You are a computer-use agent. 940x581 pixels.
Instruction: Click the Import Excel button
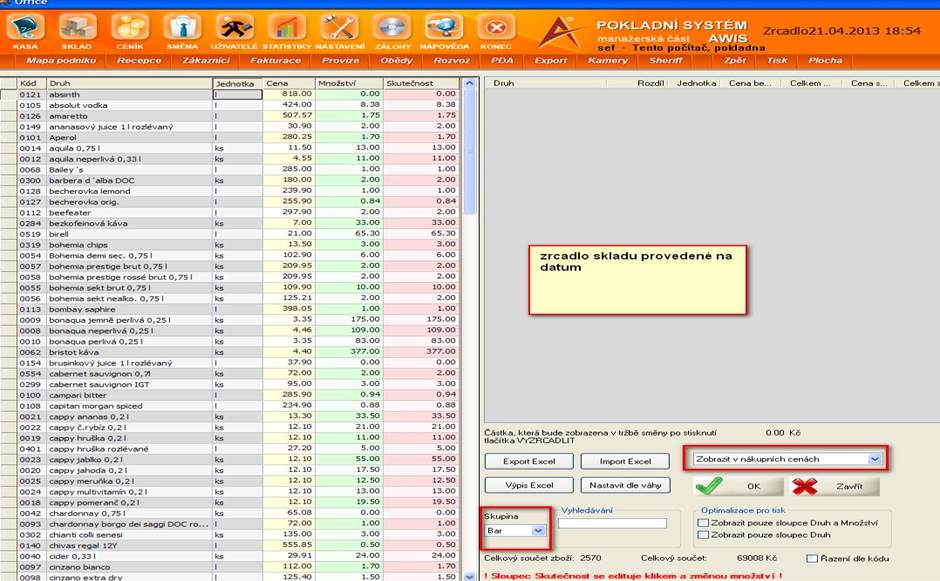coord(625,461)
